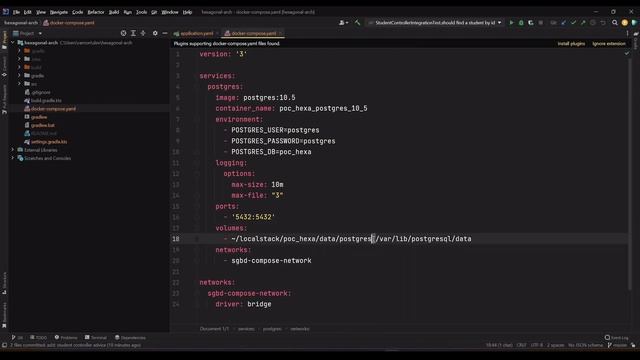Click '2 spaces' indent in status bar
The height and width of the screenshot is (360, 640).
tap(555, 345)
